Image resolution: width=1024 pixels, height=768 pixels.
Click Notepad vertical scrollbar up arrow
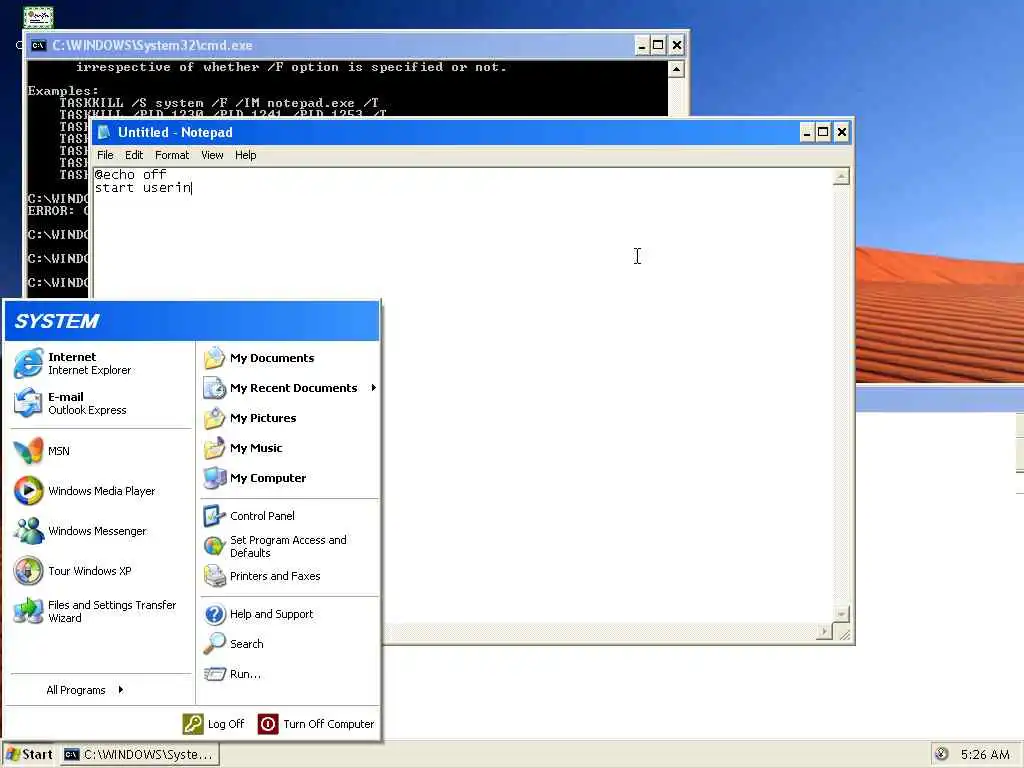point(841,176)
